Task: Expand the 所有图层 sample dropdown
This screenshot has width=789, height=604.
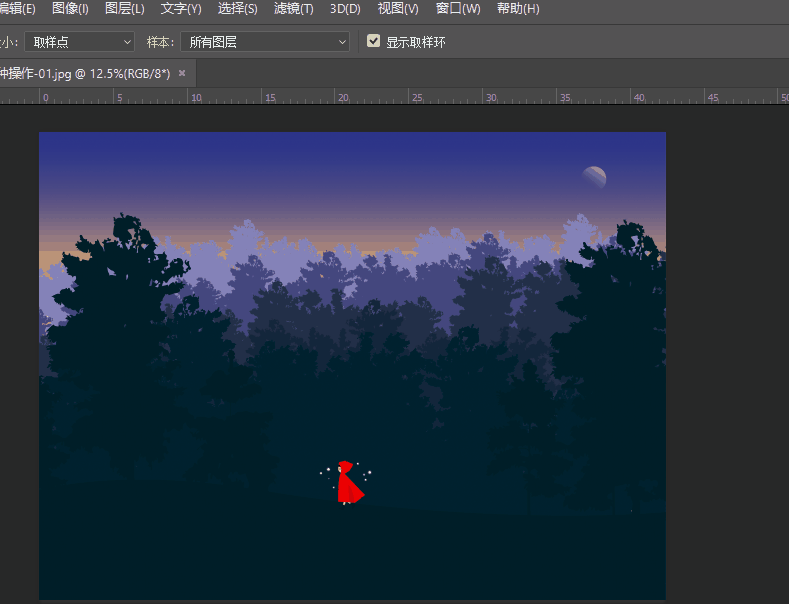Action: (265, 42)
